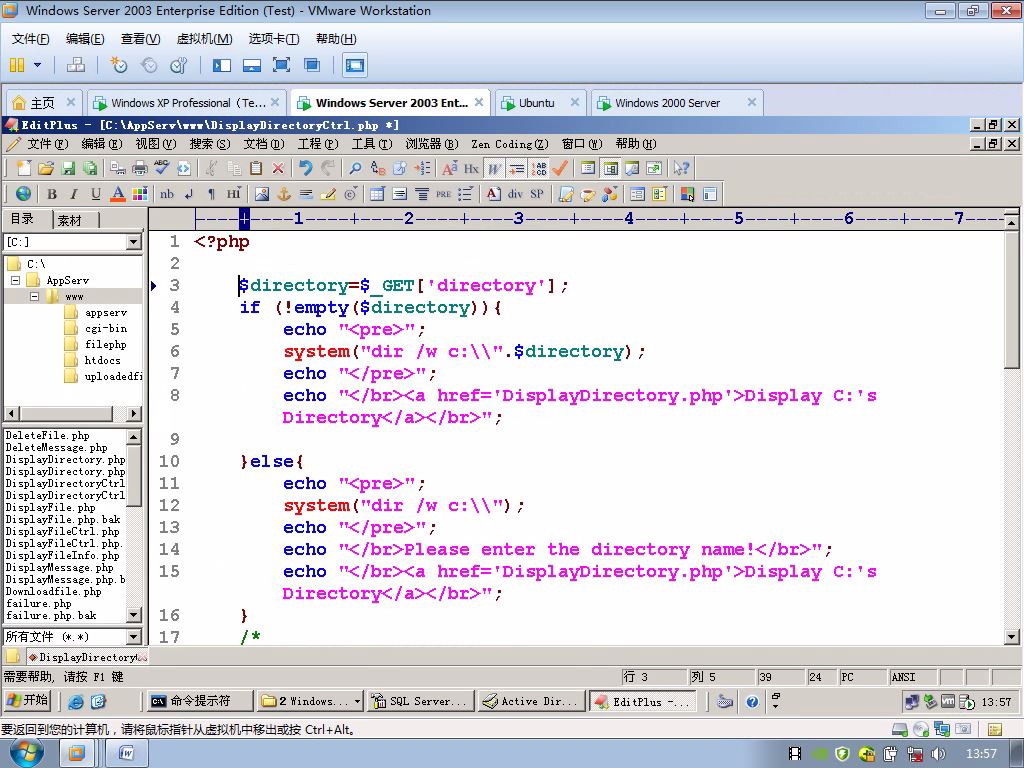Click VMware pause VM button
The width and height of the screenshot is (1024, 768).
point(18,65)
